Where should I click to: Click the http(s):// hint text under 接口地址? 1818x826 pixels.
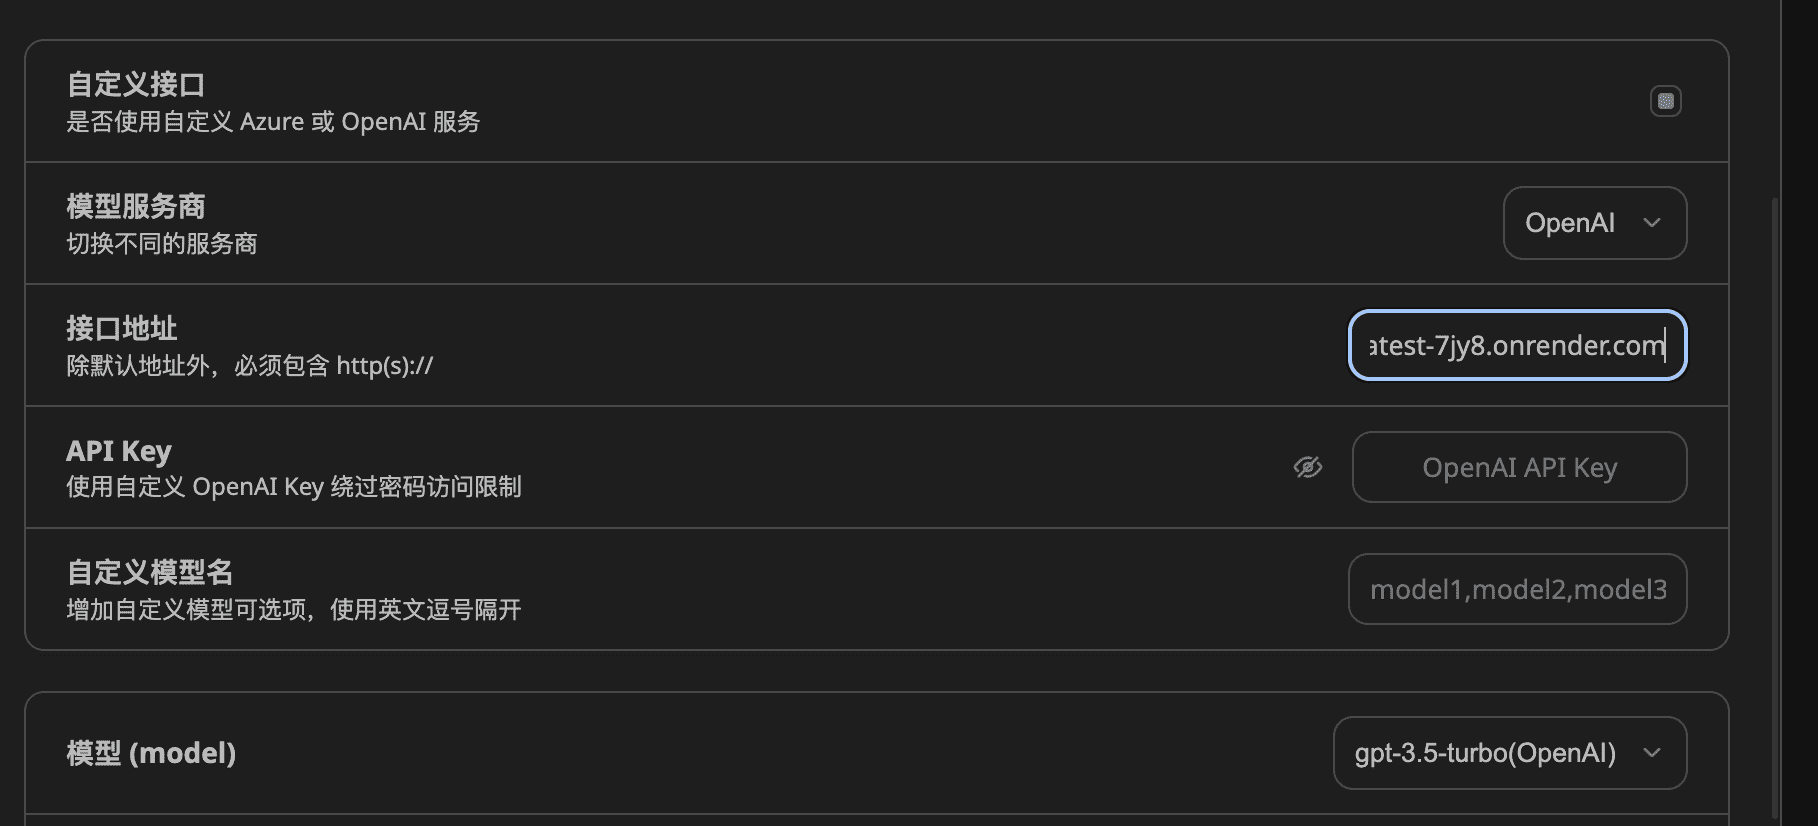click(384, 366)
